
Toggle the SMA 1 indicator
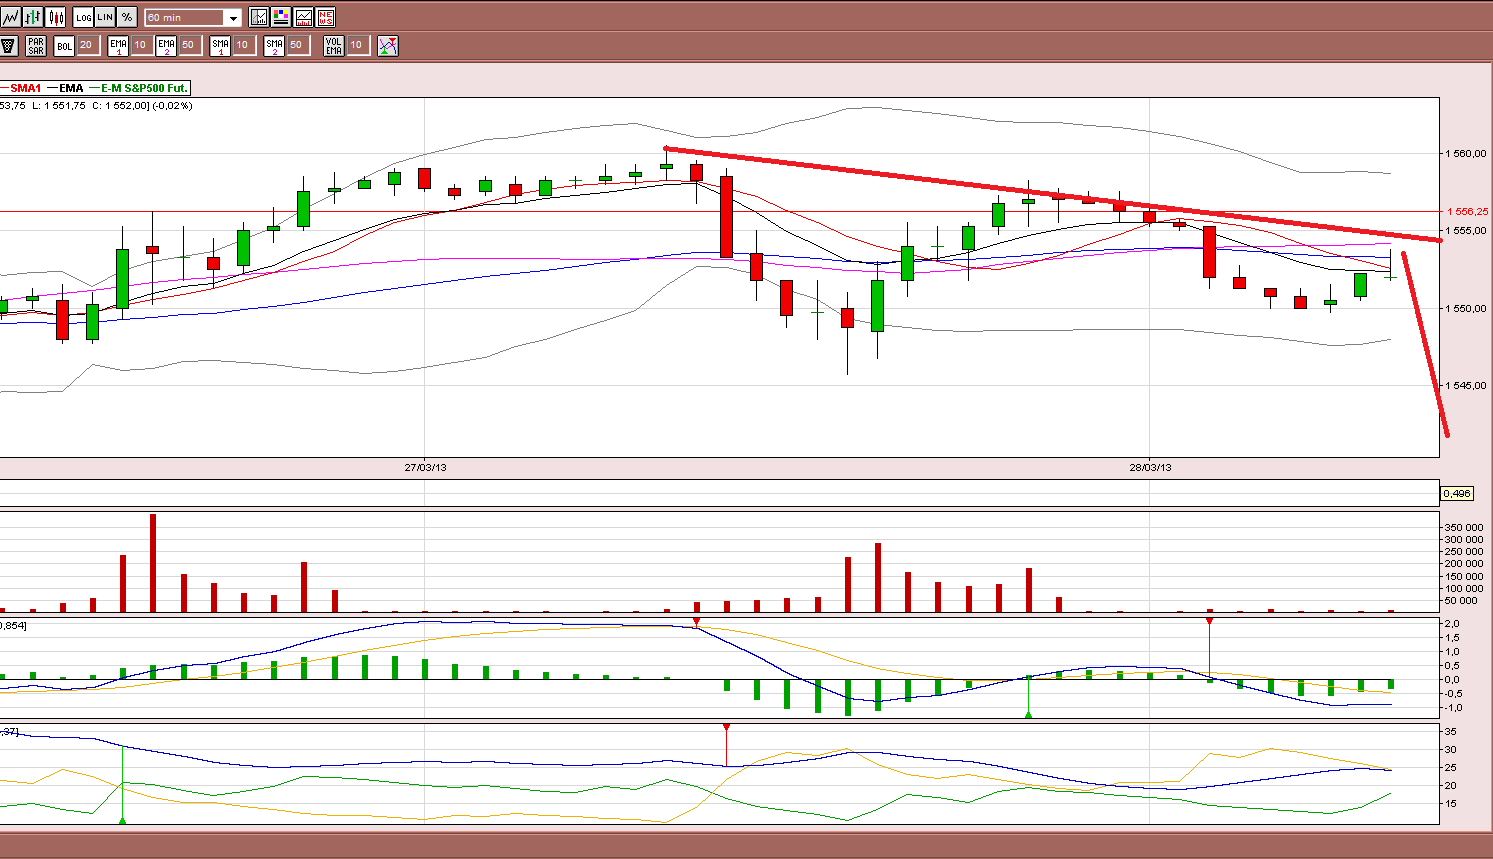point(220,46)
